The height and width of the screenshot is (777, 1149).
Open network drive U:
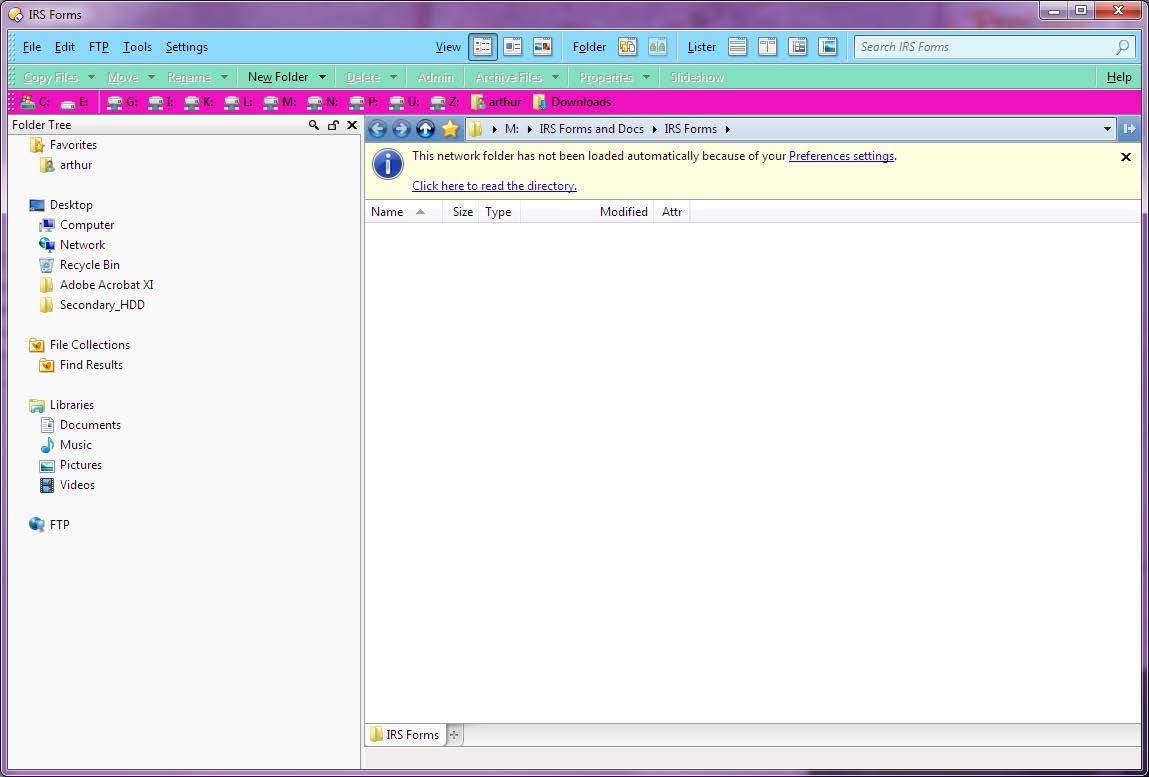404,102
